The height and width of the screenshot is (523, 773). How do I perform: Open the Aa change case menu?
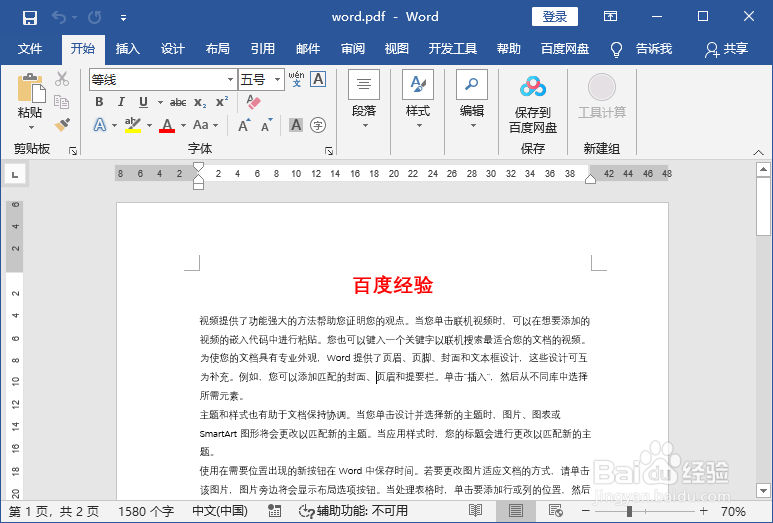[205, 125]
